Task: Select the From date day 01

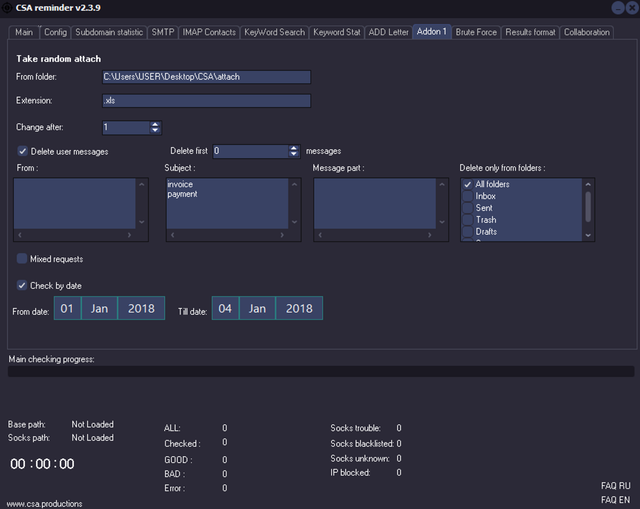Action: (67, 308)
